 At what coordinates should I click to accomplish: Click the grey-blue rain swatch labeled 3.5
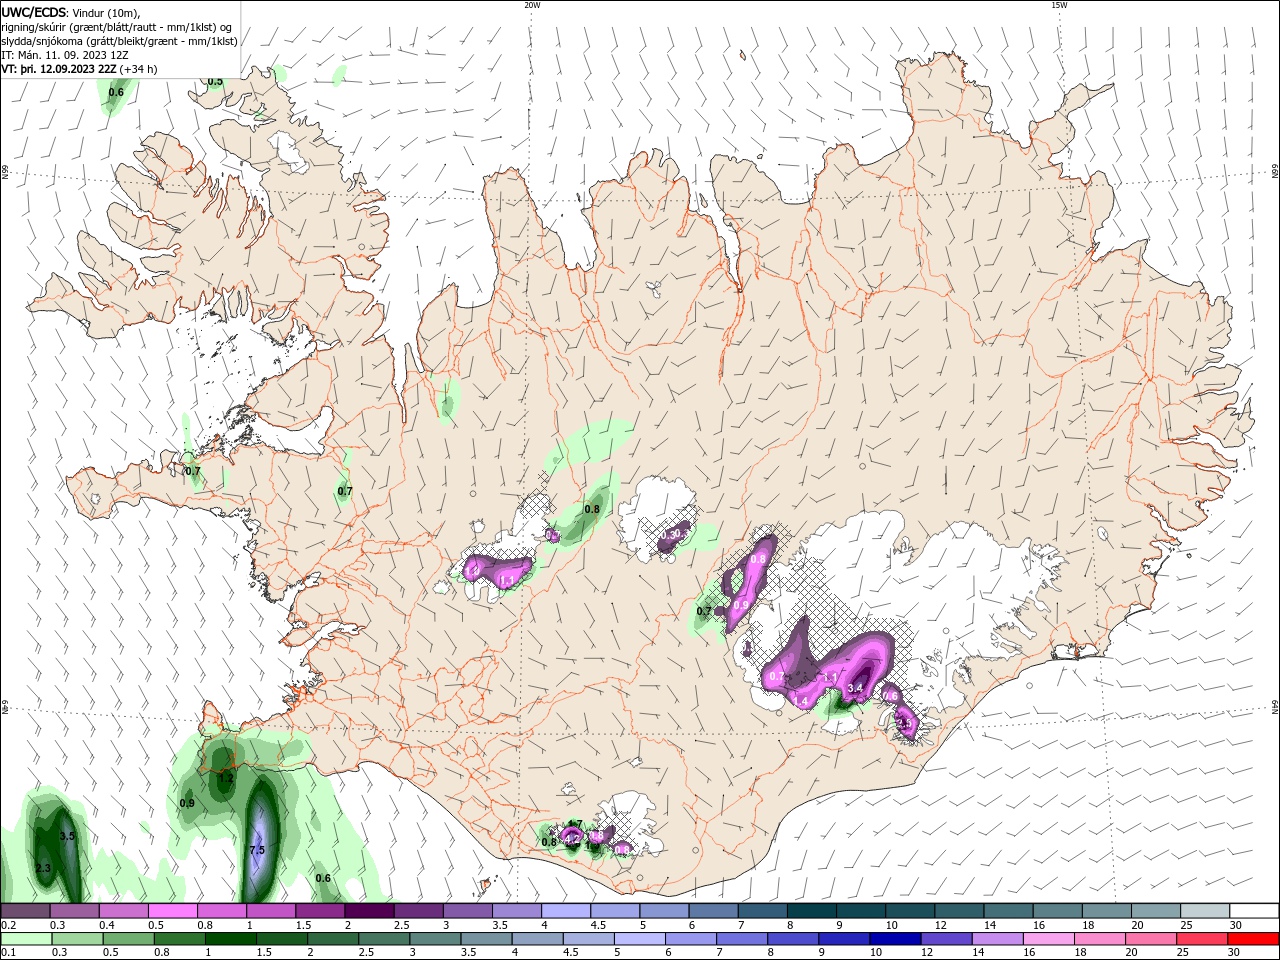pyautogui.click(x=486, y=939)
